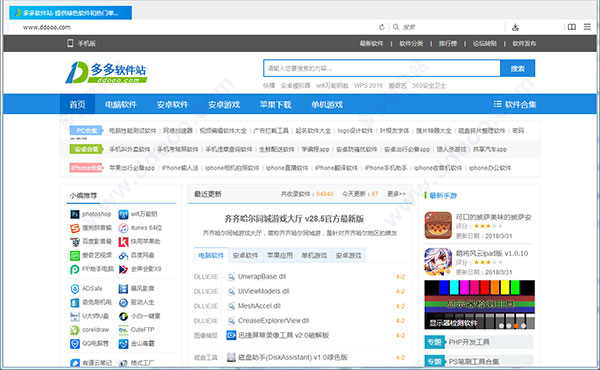Switch to the 苹果应用 update tab
The image size is (600, 370).
280,255
